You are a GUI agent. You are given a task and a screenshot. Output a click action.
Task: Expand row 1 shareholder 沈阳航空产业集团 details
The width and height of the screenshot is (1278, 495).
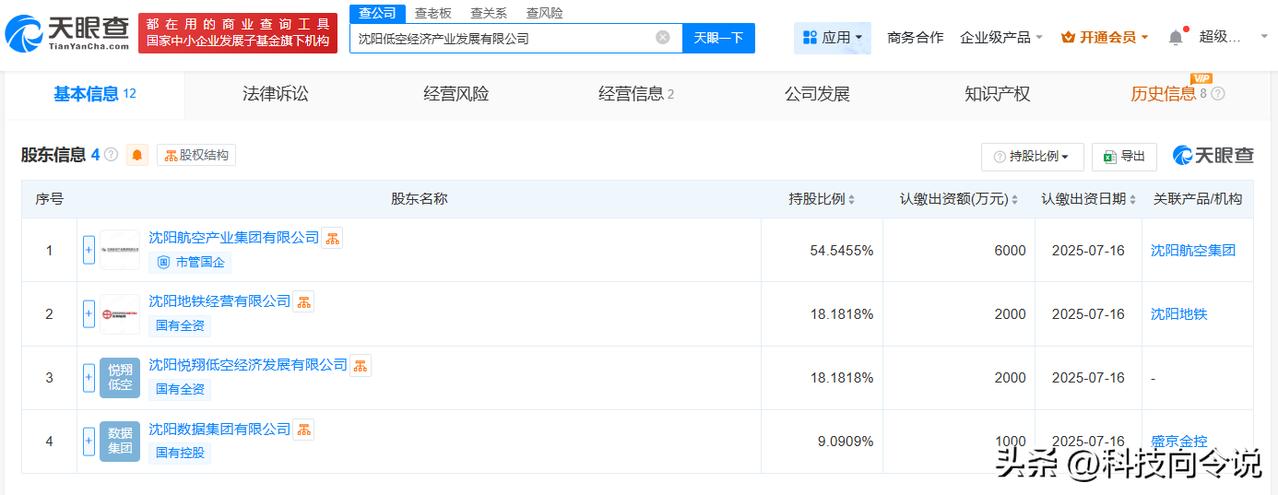point(89,250)
